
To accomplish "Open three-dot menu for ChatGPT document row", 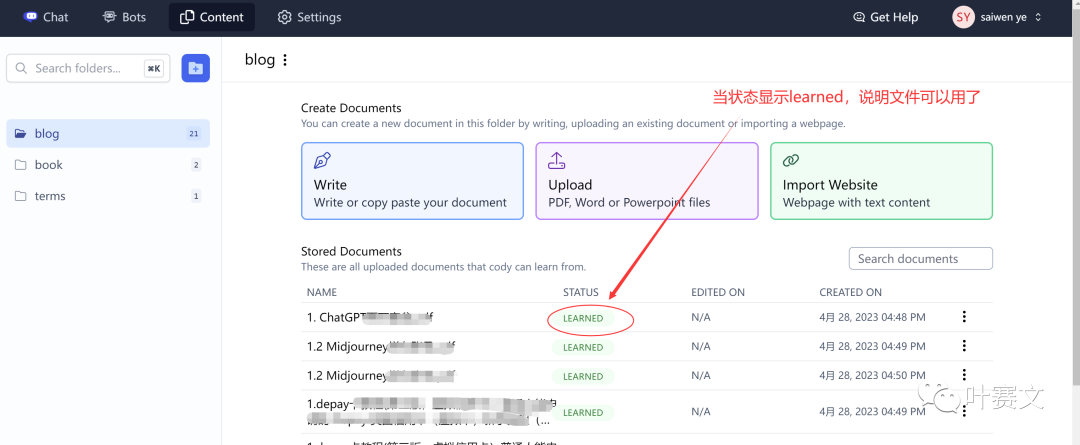I will (x=964, y=317).
